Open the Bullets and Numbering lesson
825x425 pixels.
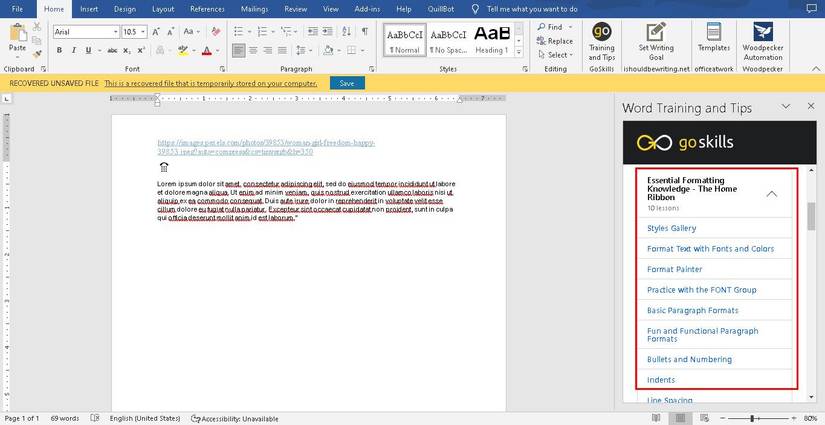click(689, 359)
